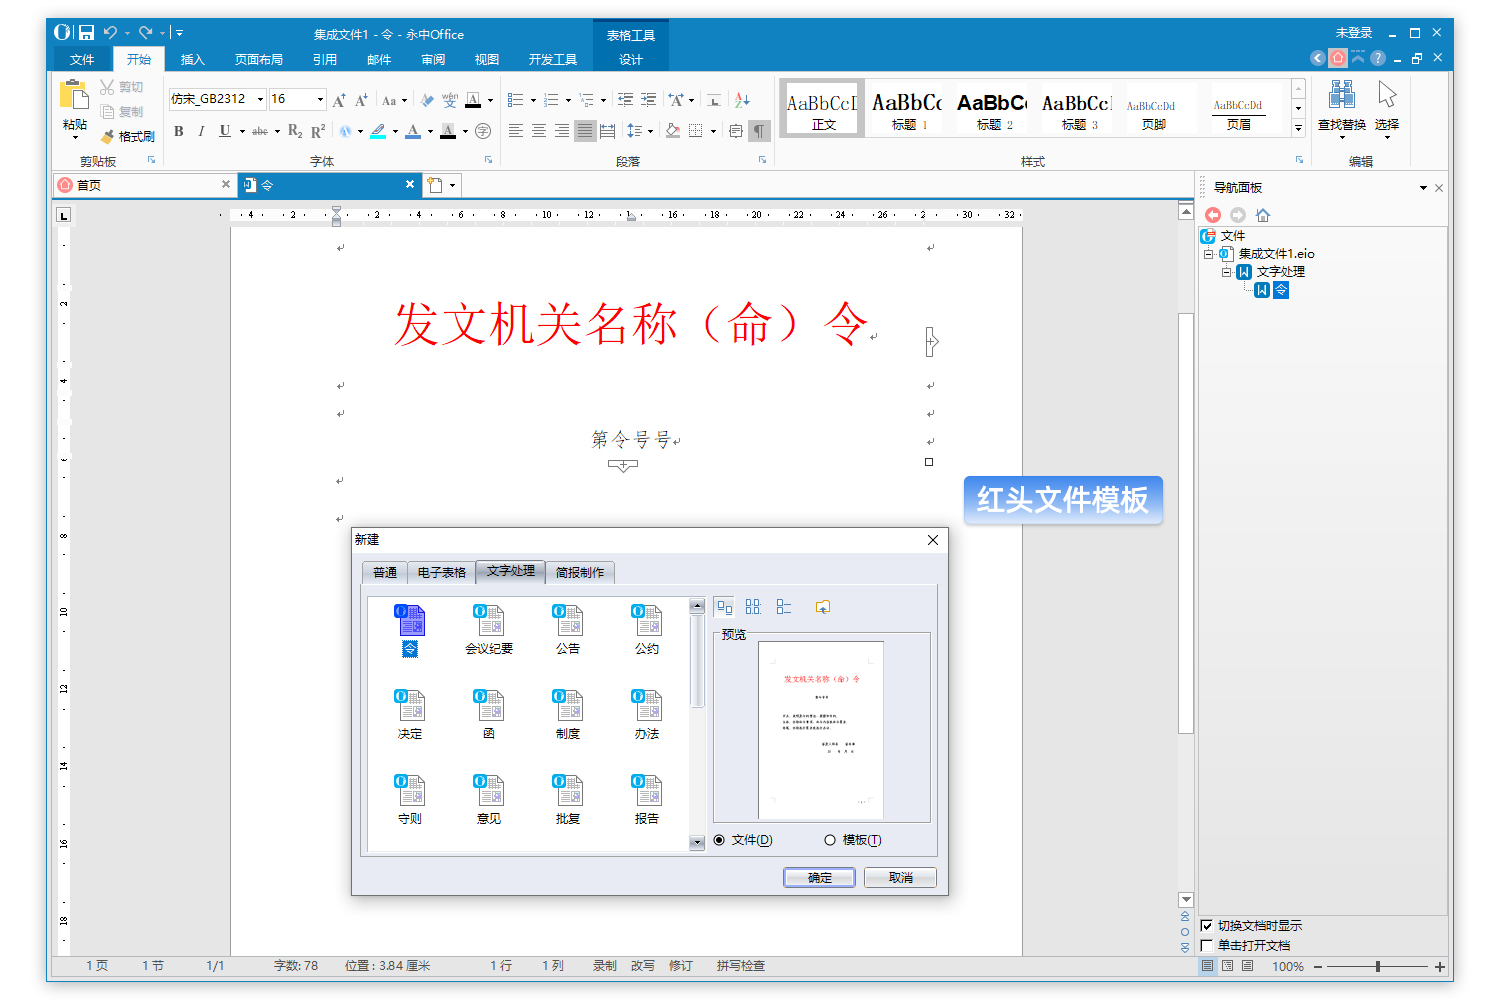Open the 会议纪要 template icon
Viewport: 1500px width, 1000px height.
(x=489, y=620)
